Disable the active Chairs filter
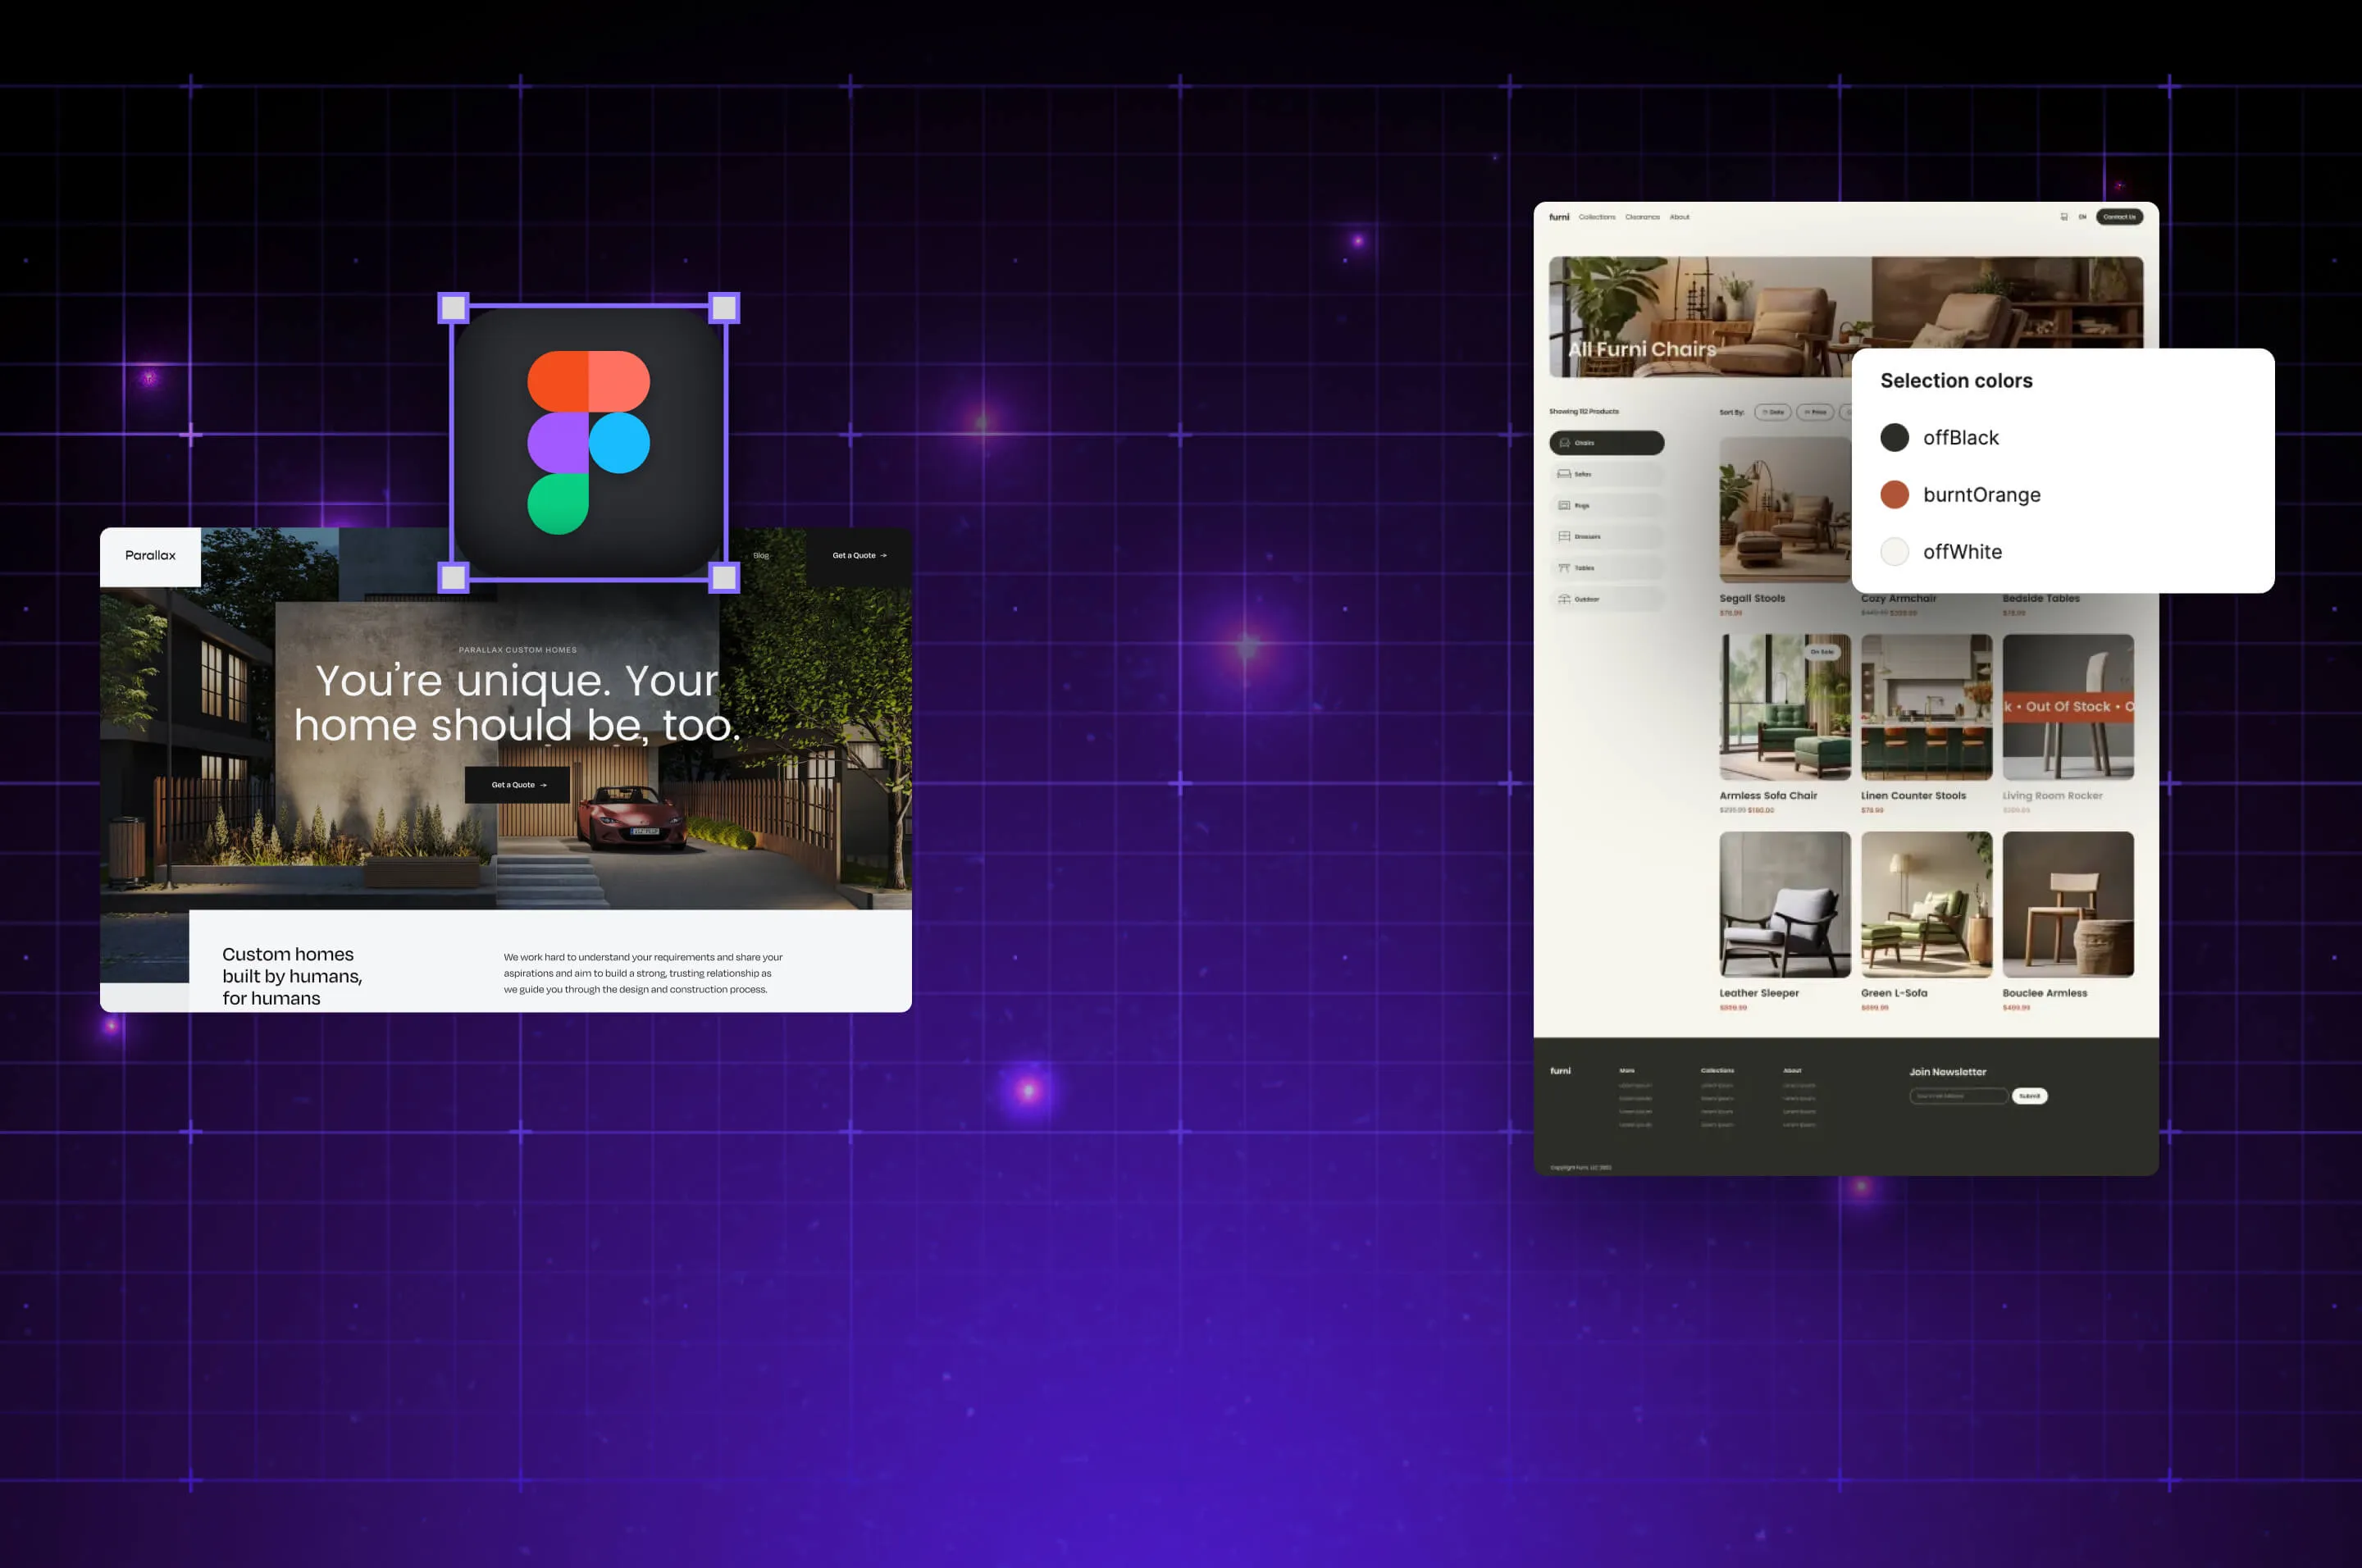The image size is (2362, 1568). pos(1606,443)
